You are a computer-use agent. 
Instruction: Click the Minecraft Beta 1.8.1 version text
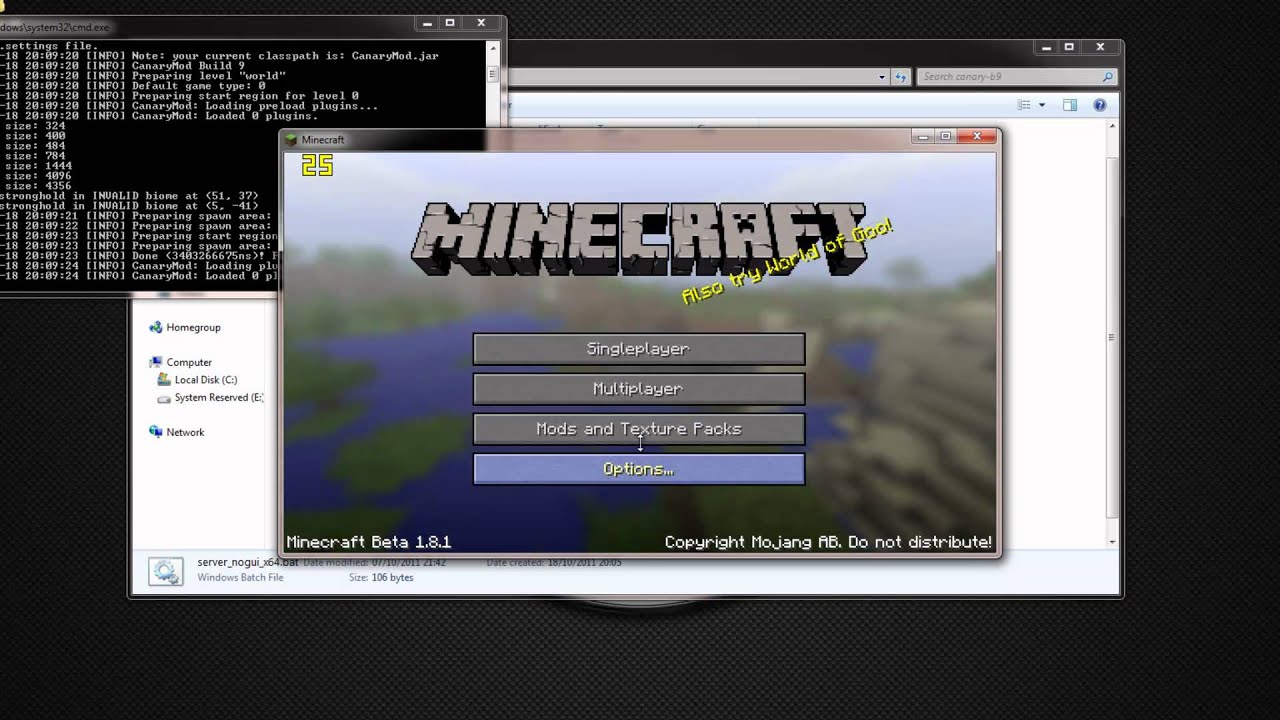369,542
